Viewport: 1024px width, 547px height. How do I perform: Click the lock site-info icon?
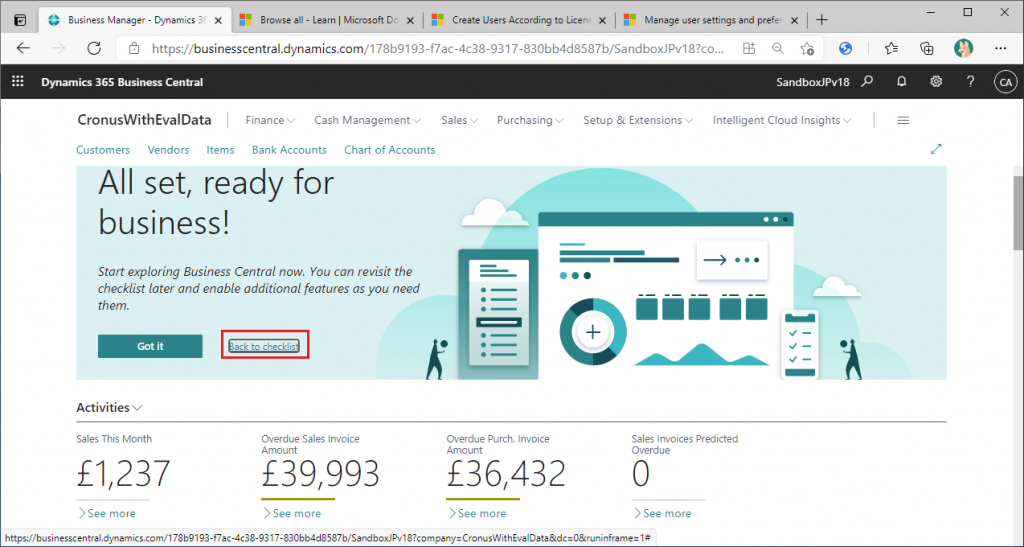pos(134,48)
